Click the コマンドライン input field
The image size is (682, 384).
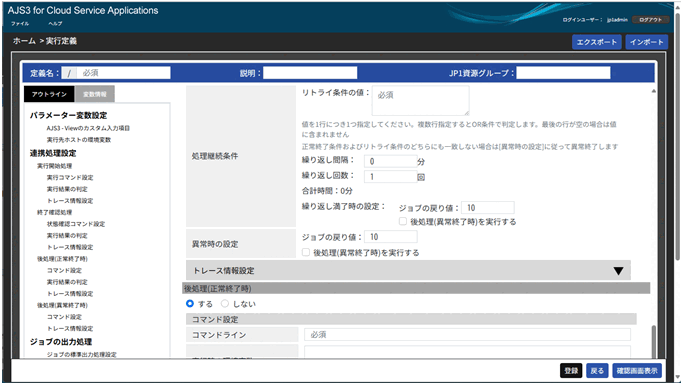467,334
